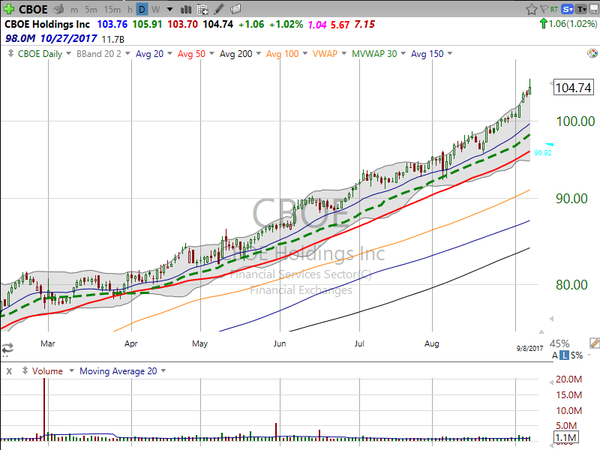Viewport: 600px width, 450px height.
Task: Mark CBOE as favorite with the star icon
Action: [531, 9]
